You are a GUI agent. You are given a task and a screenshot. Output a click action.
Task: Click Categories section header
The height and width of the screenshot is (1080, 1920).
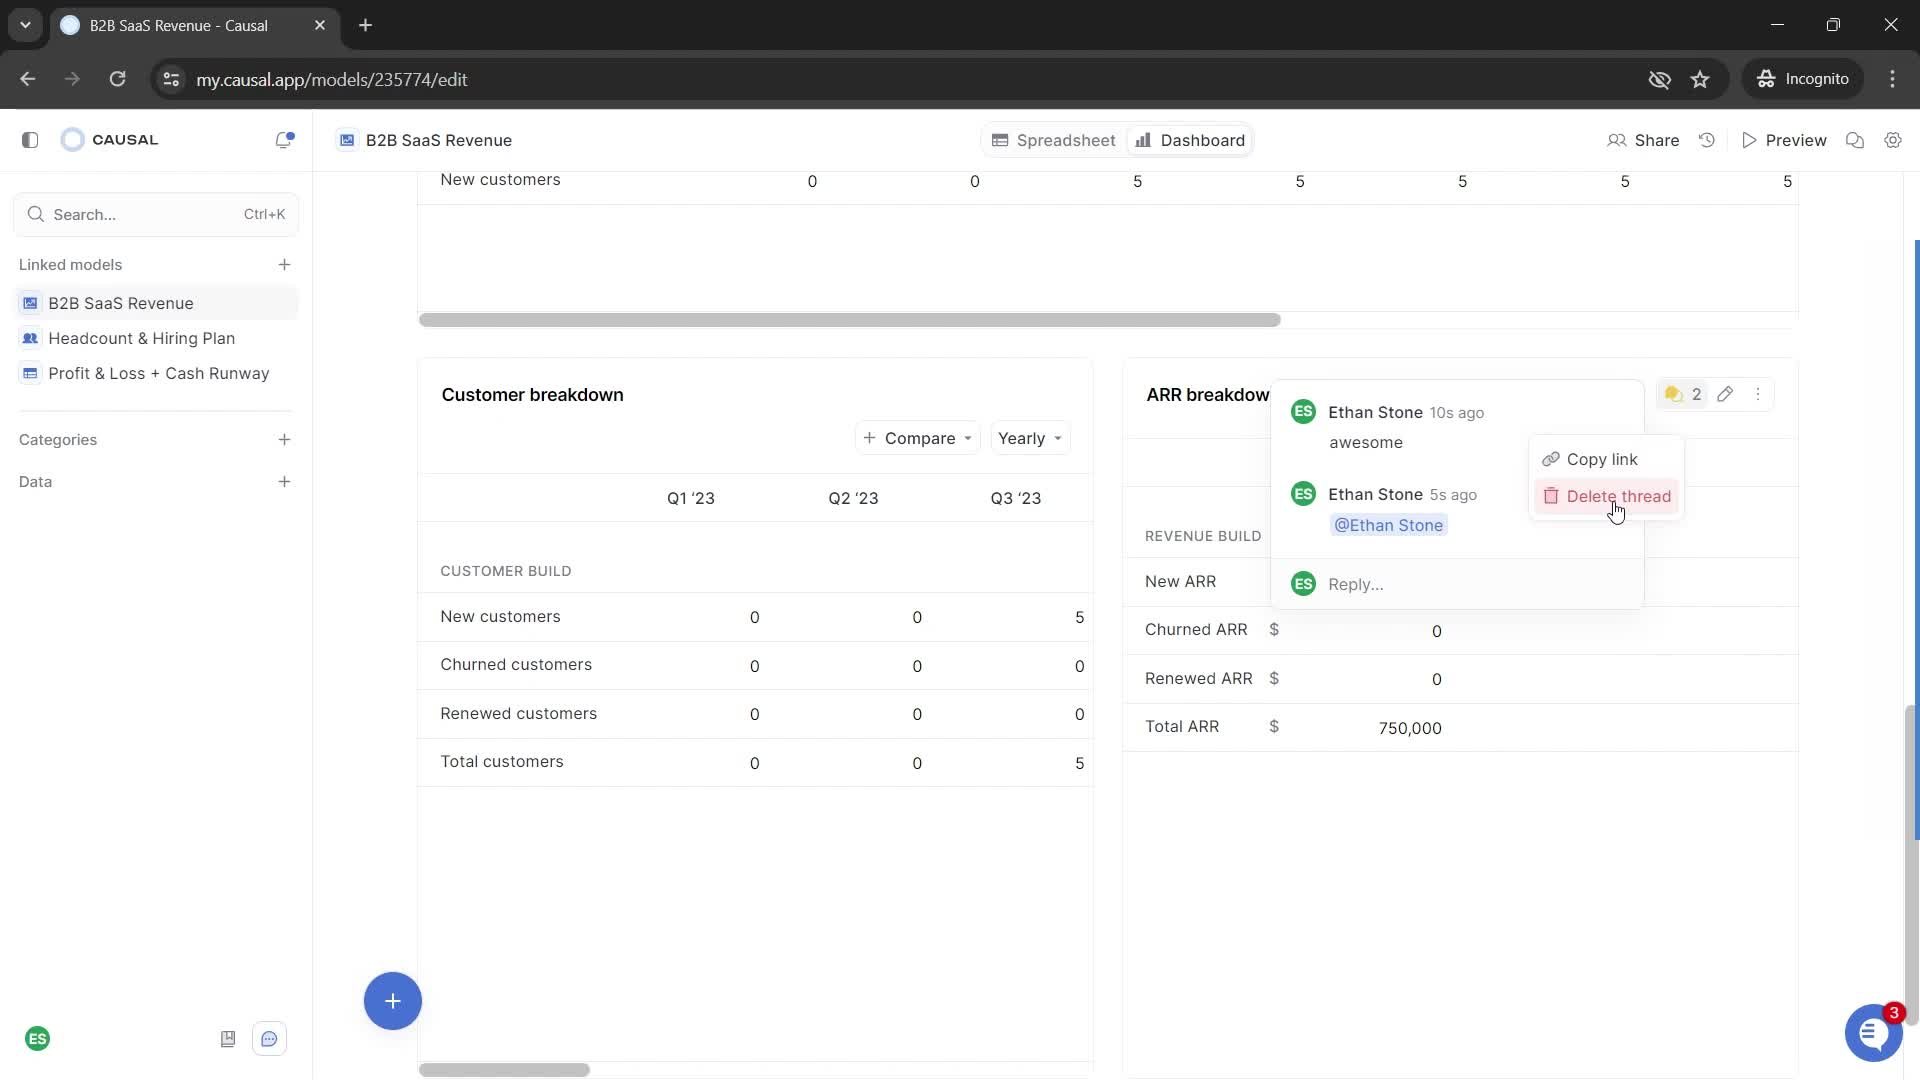pos(58,440)
